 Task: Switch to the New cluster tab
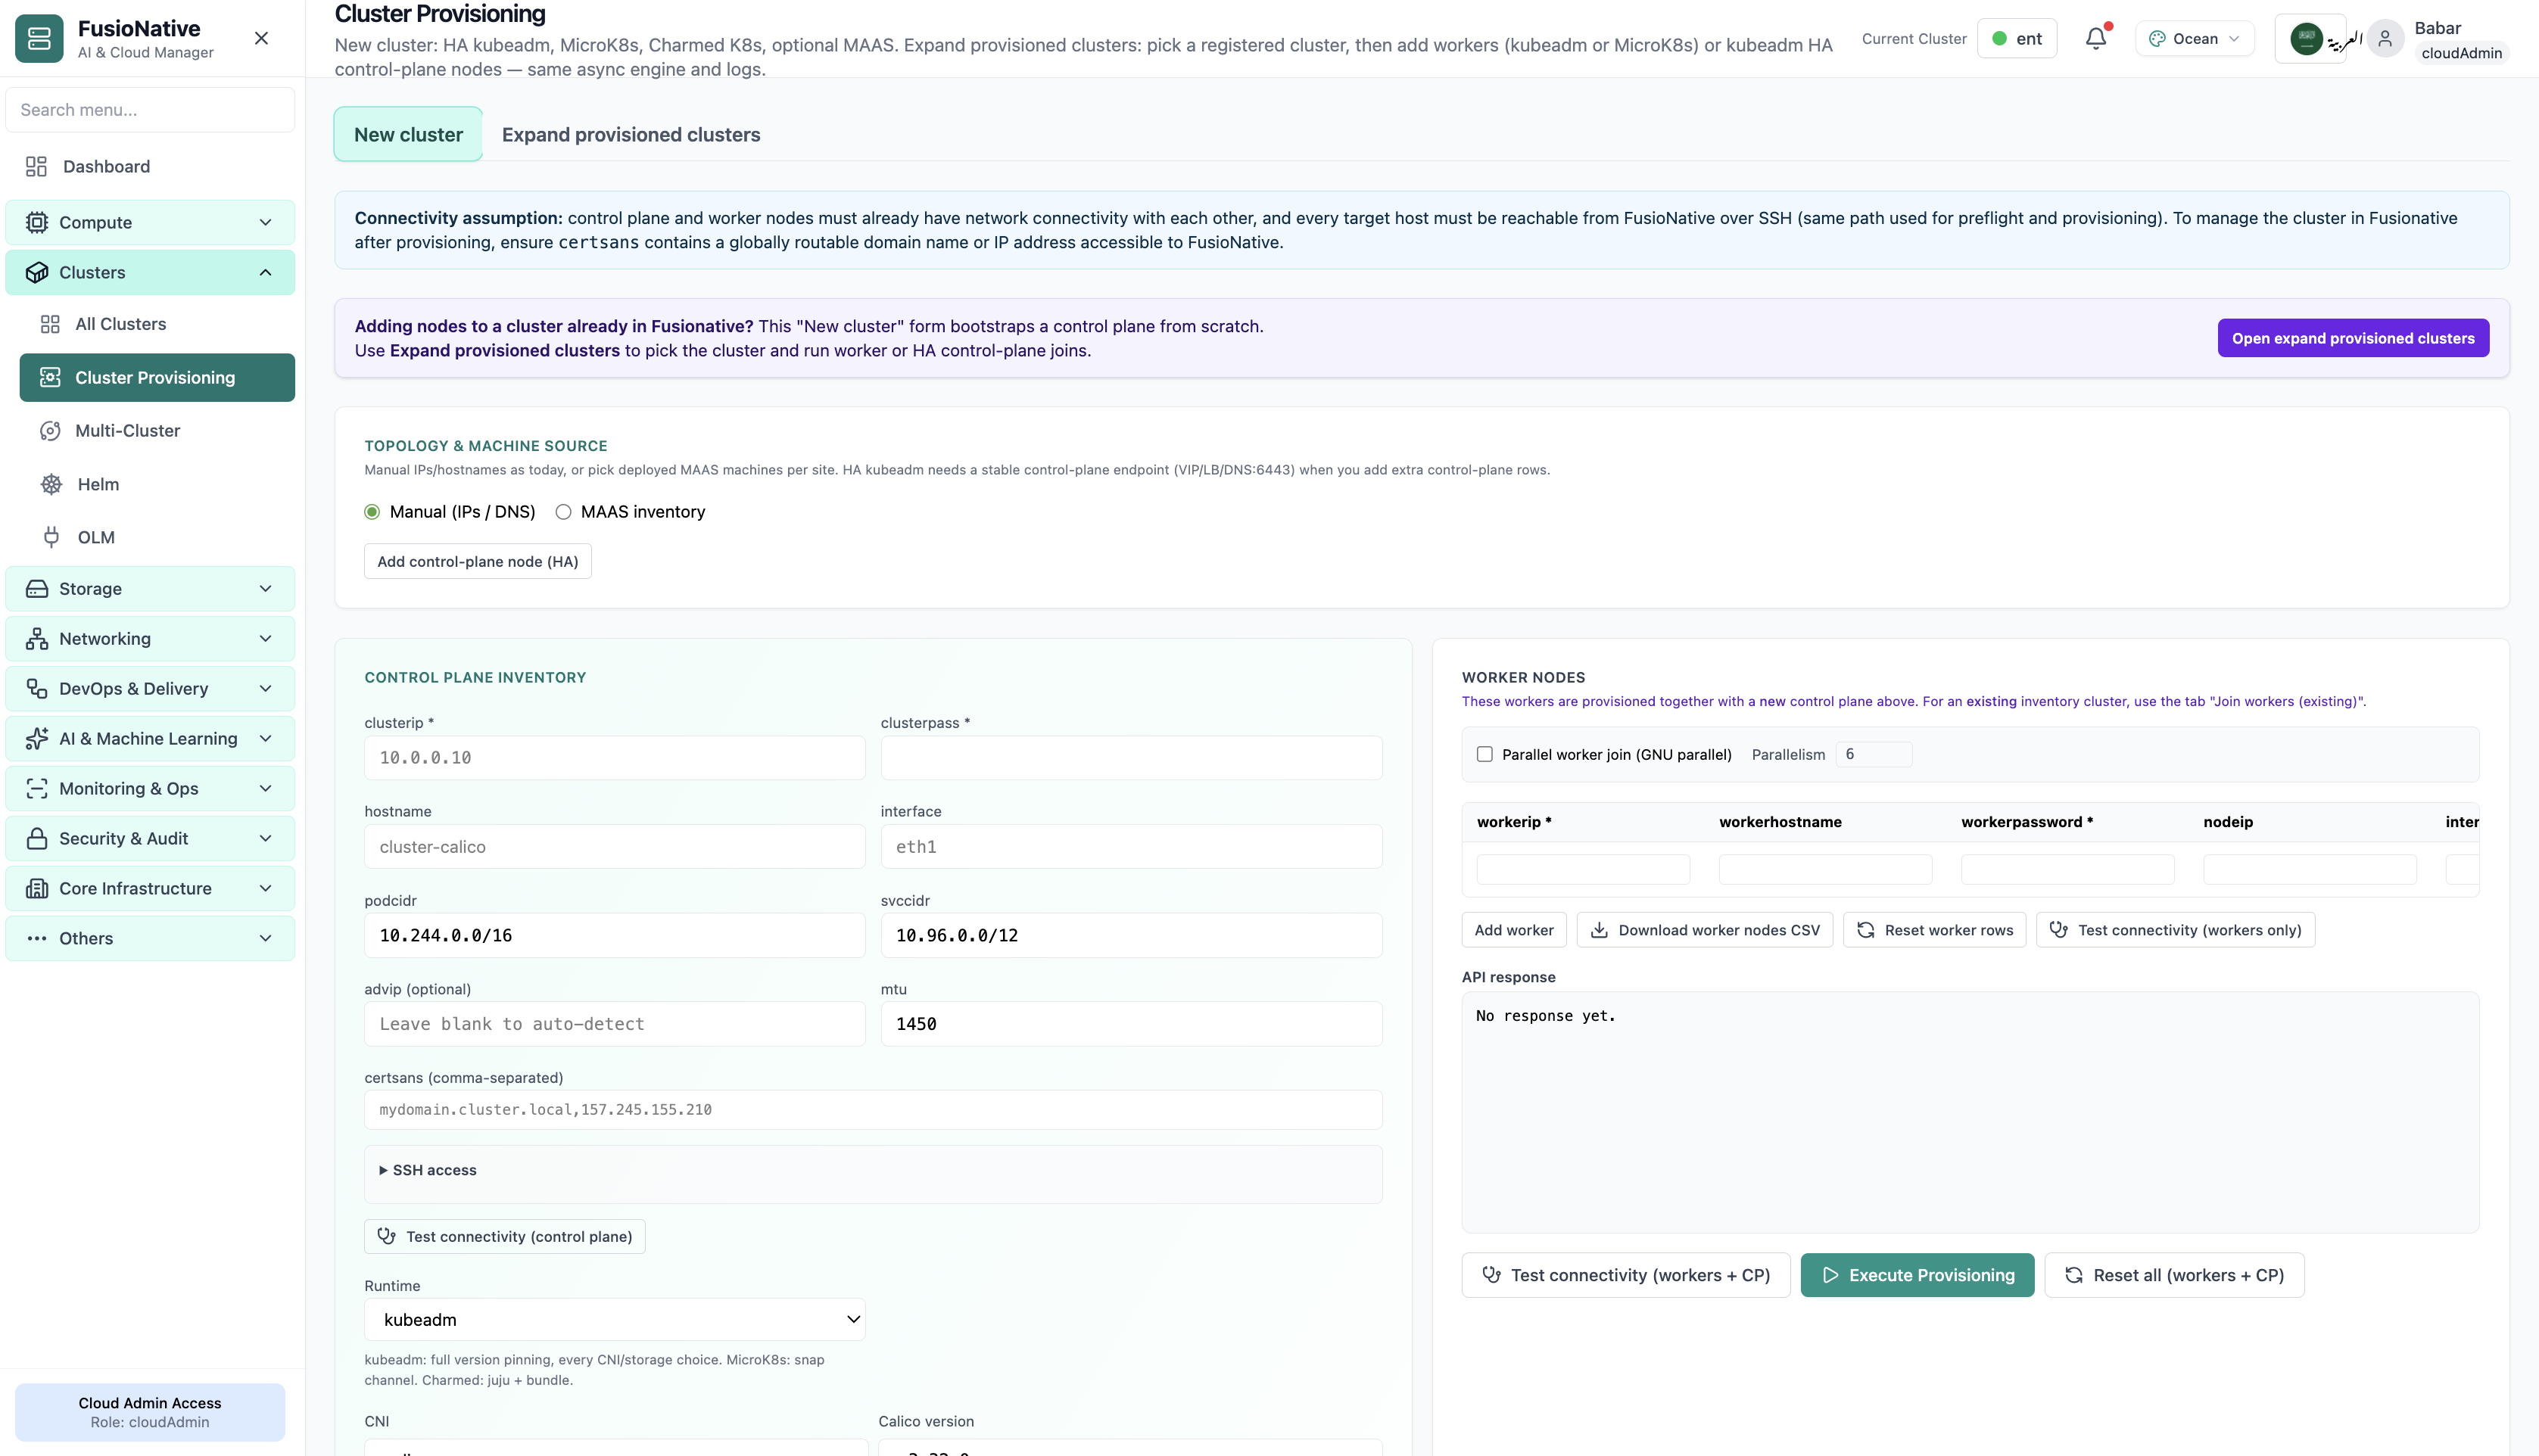(x=408, y=134)
